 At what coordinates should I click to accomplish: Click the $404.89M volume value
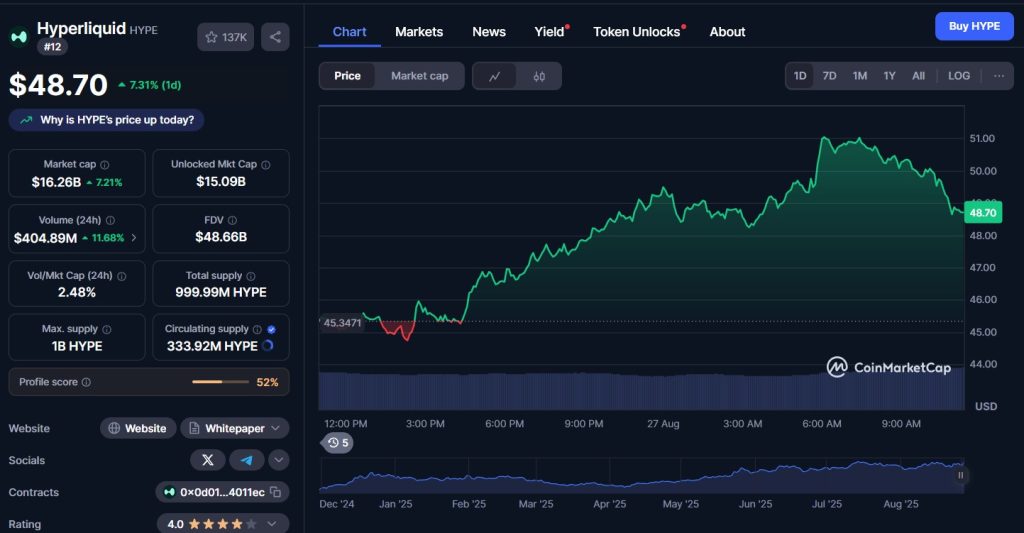click(x=45, y=238)
